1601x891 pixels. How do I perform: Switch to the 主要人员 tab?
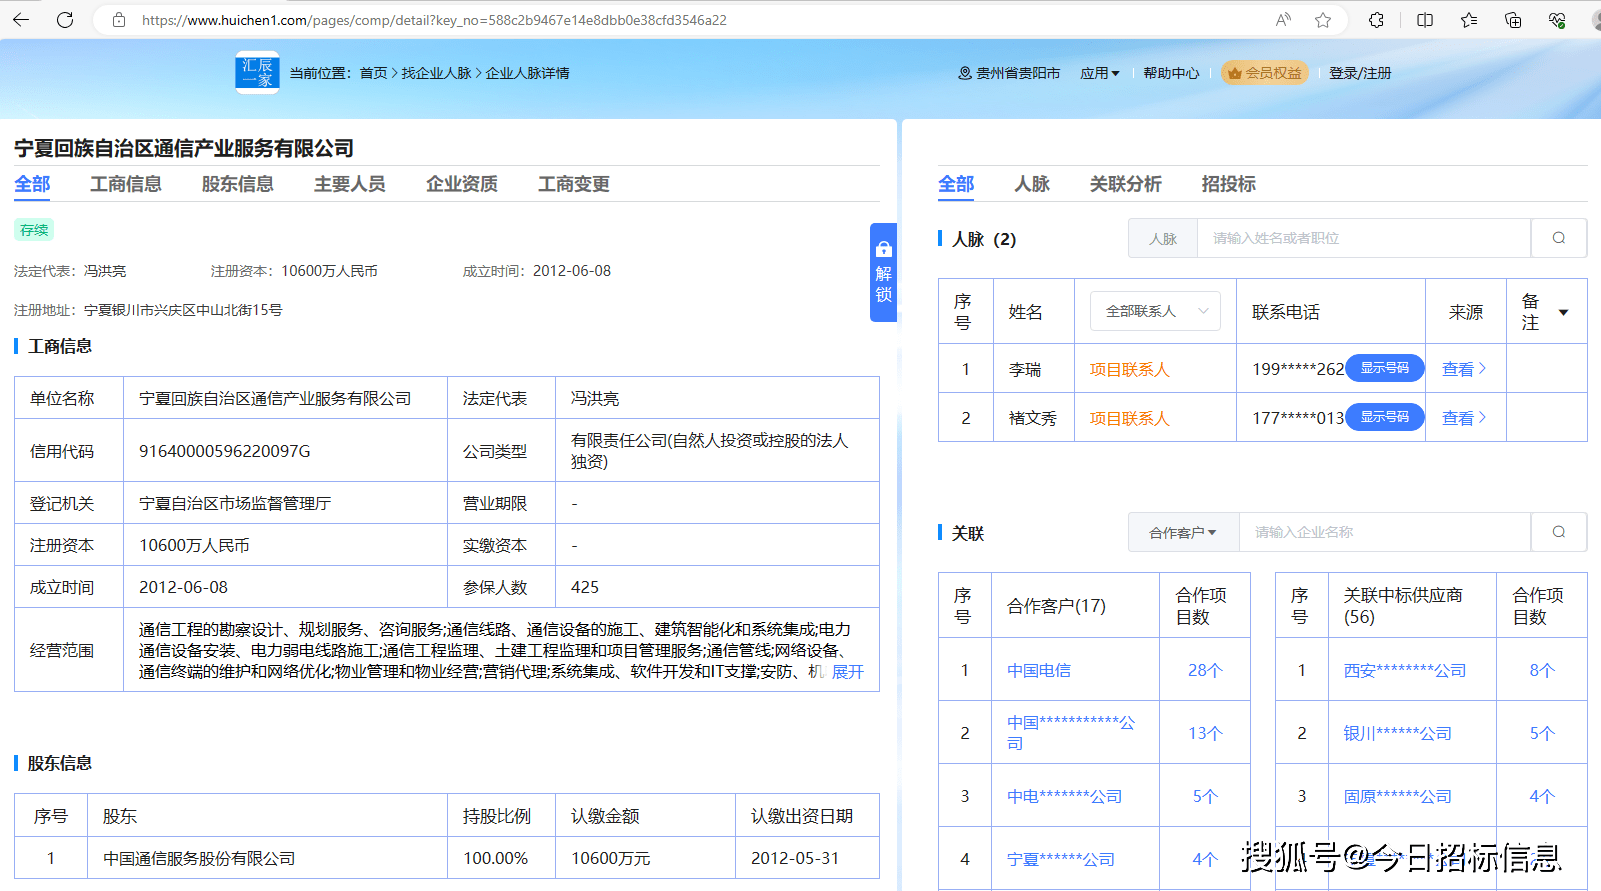coord(350,184)
